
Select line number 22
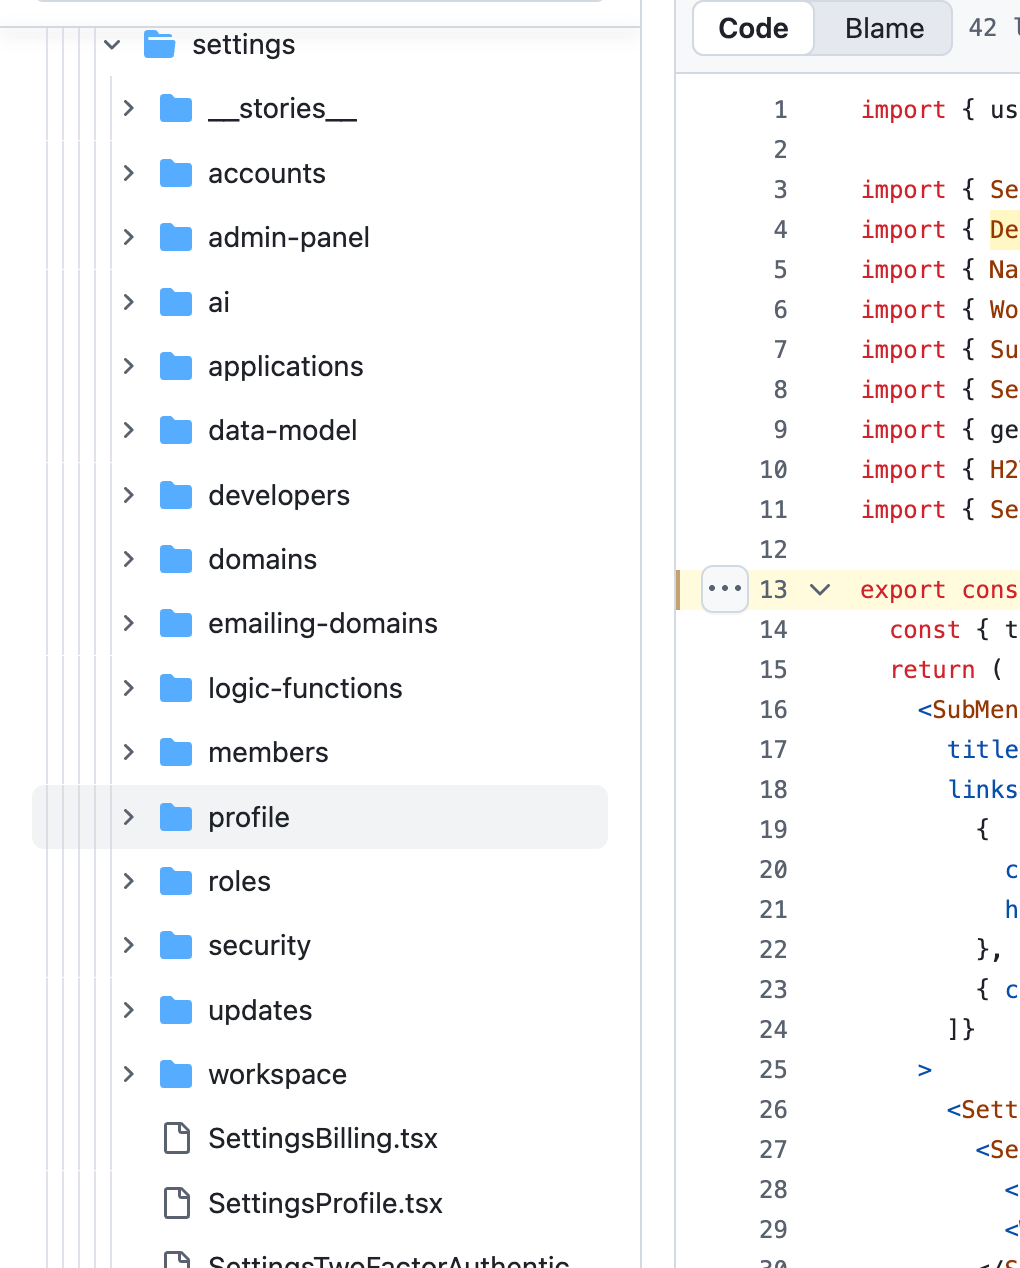(x=774, y=949)
